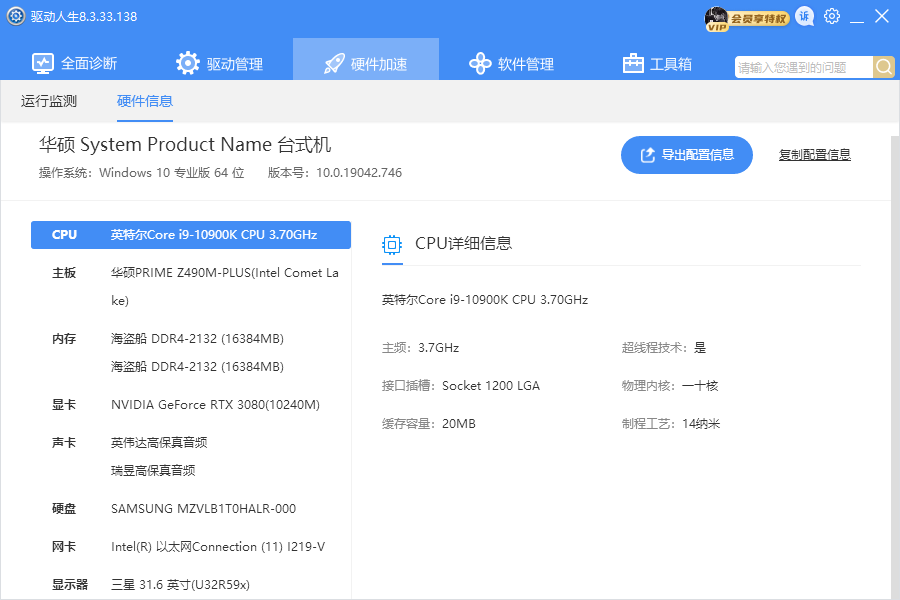Click the 全面诊断 monitor icon
The image size is (900, 600).
pyautogui.click(x=43, y=63)
